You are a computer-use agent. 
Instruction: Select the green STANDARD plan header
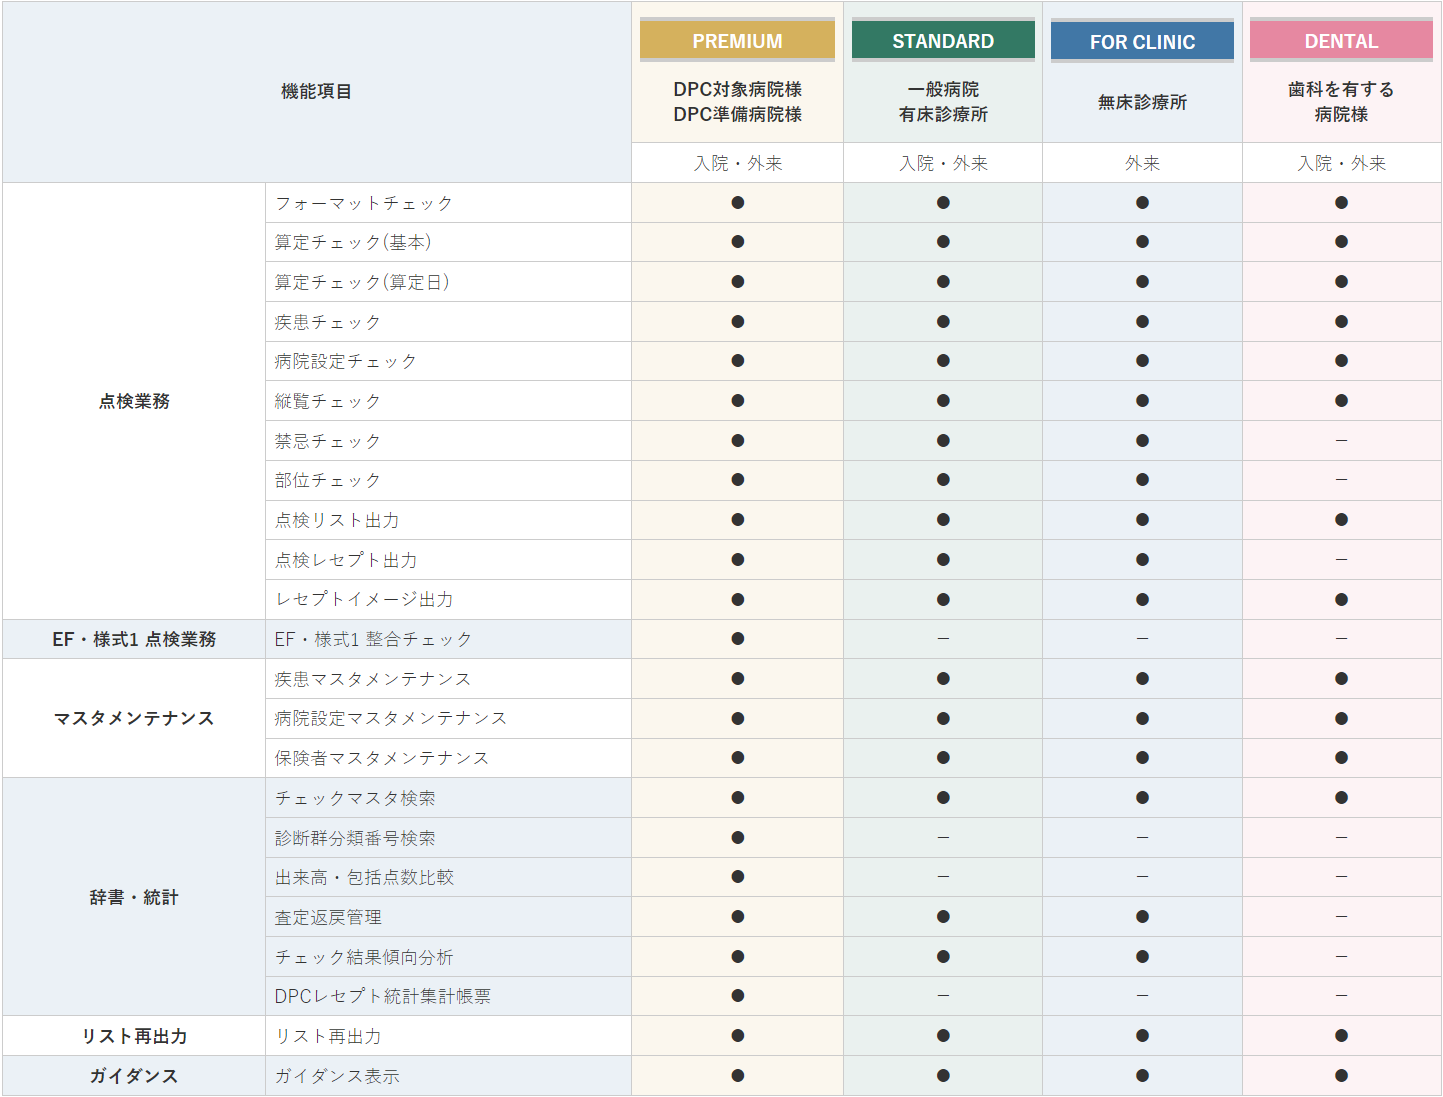pos(943,41)
